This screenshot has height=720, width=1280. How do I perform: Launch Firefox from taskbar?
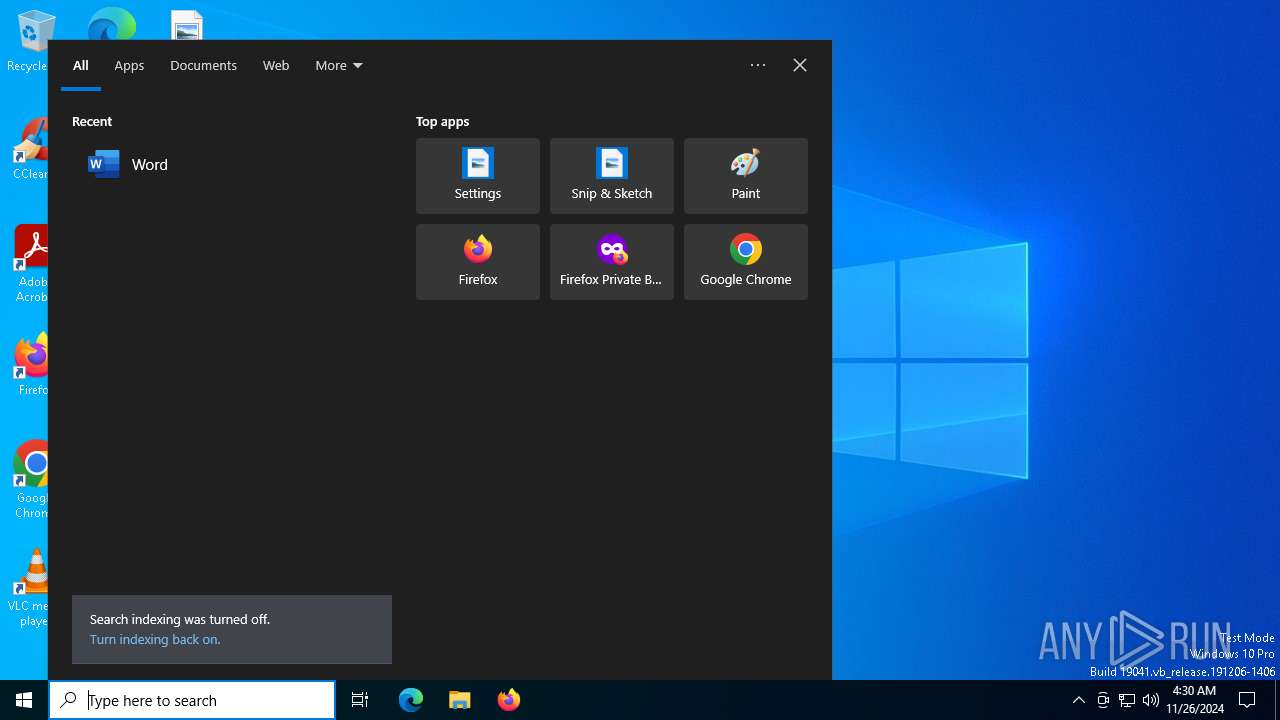(x=509, y=700)
